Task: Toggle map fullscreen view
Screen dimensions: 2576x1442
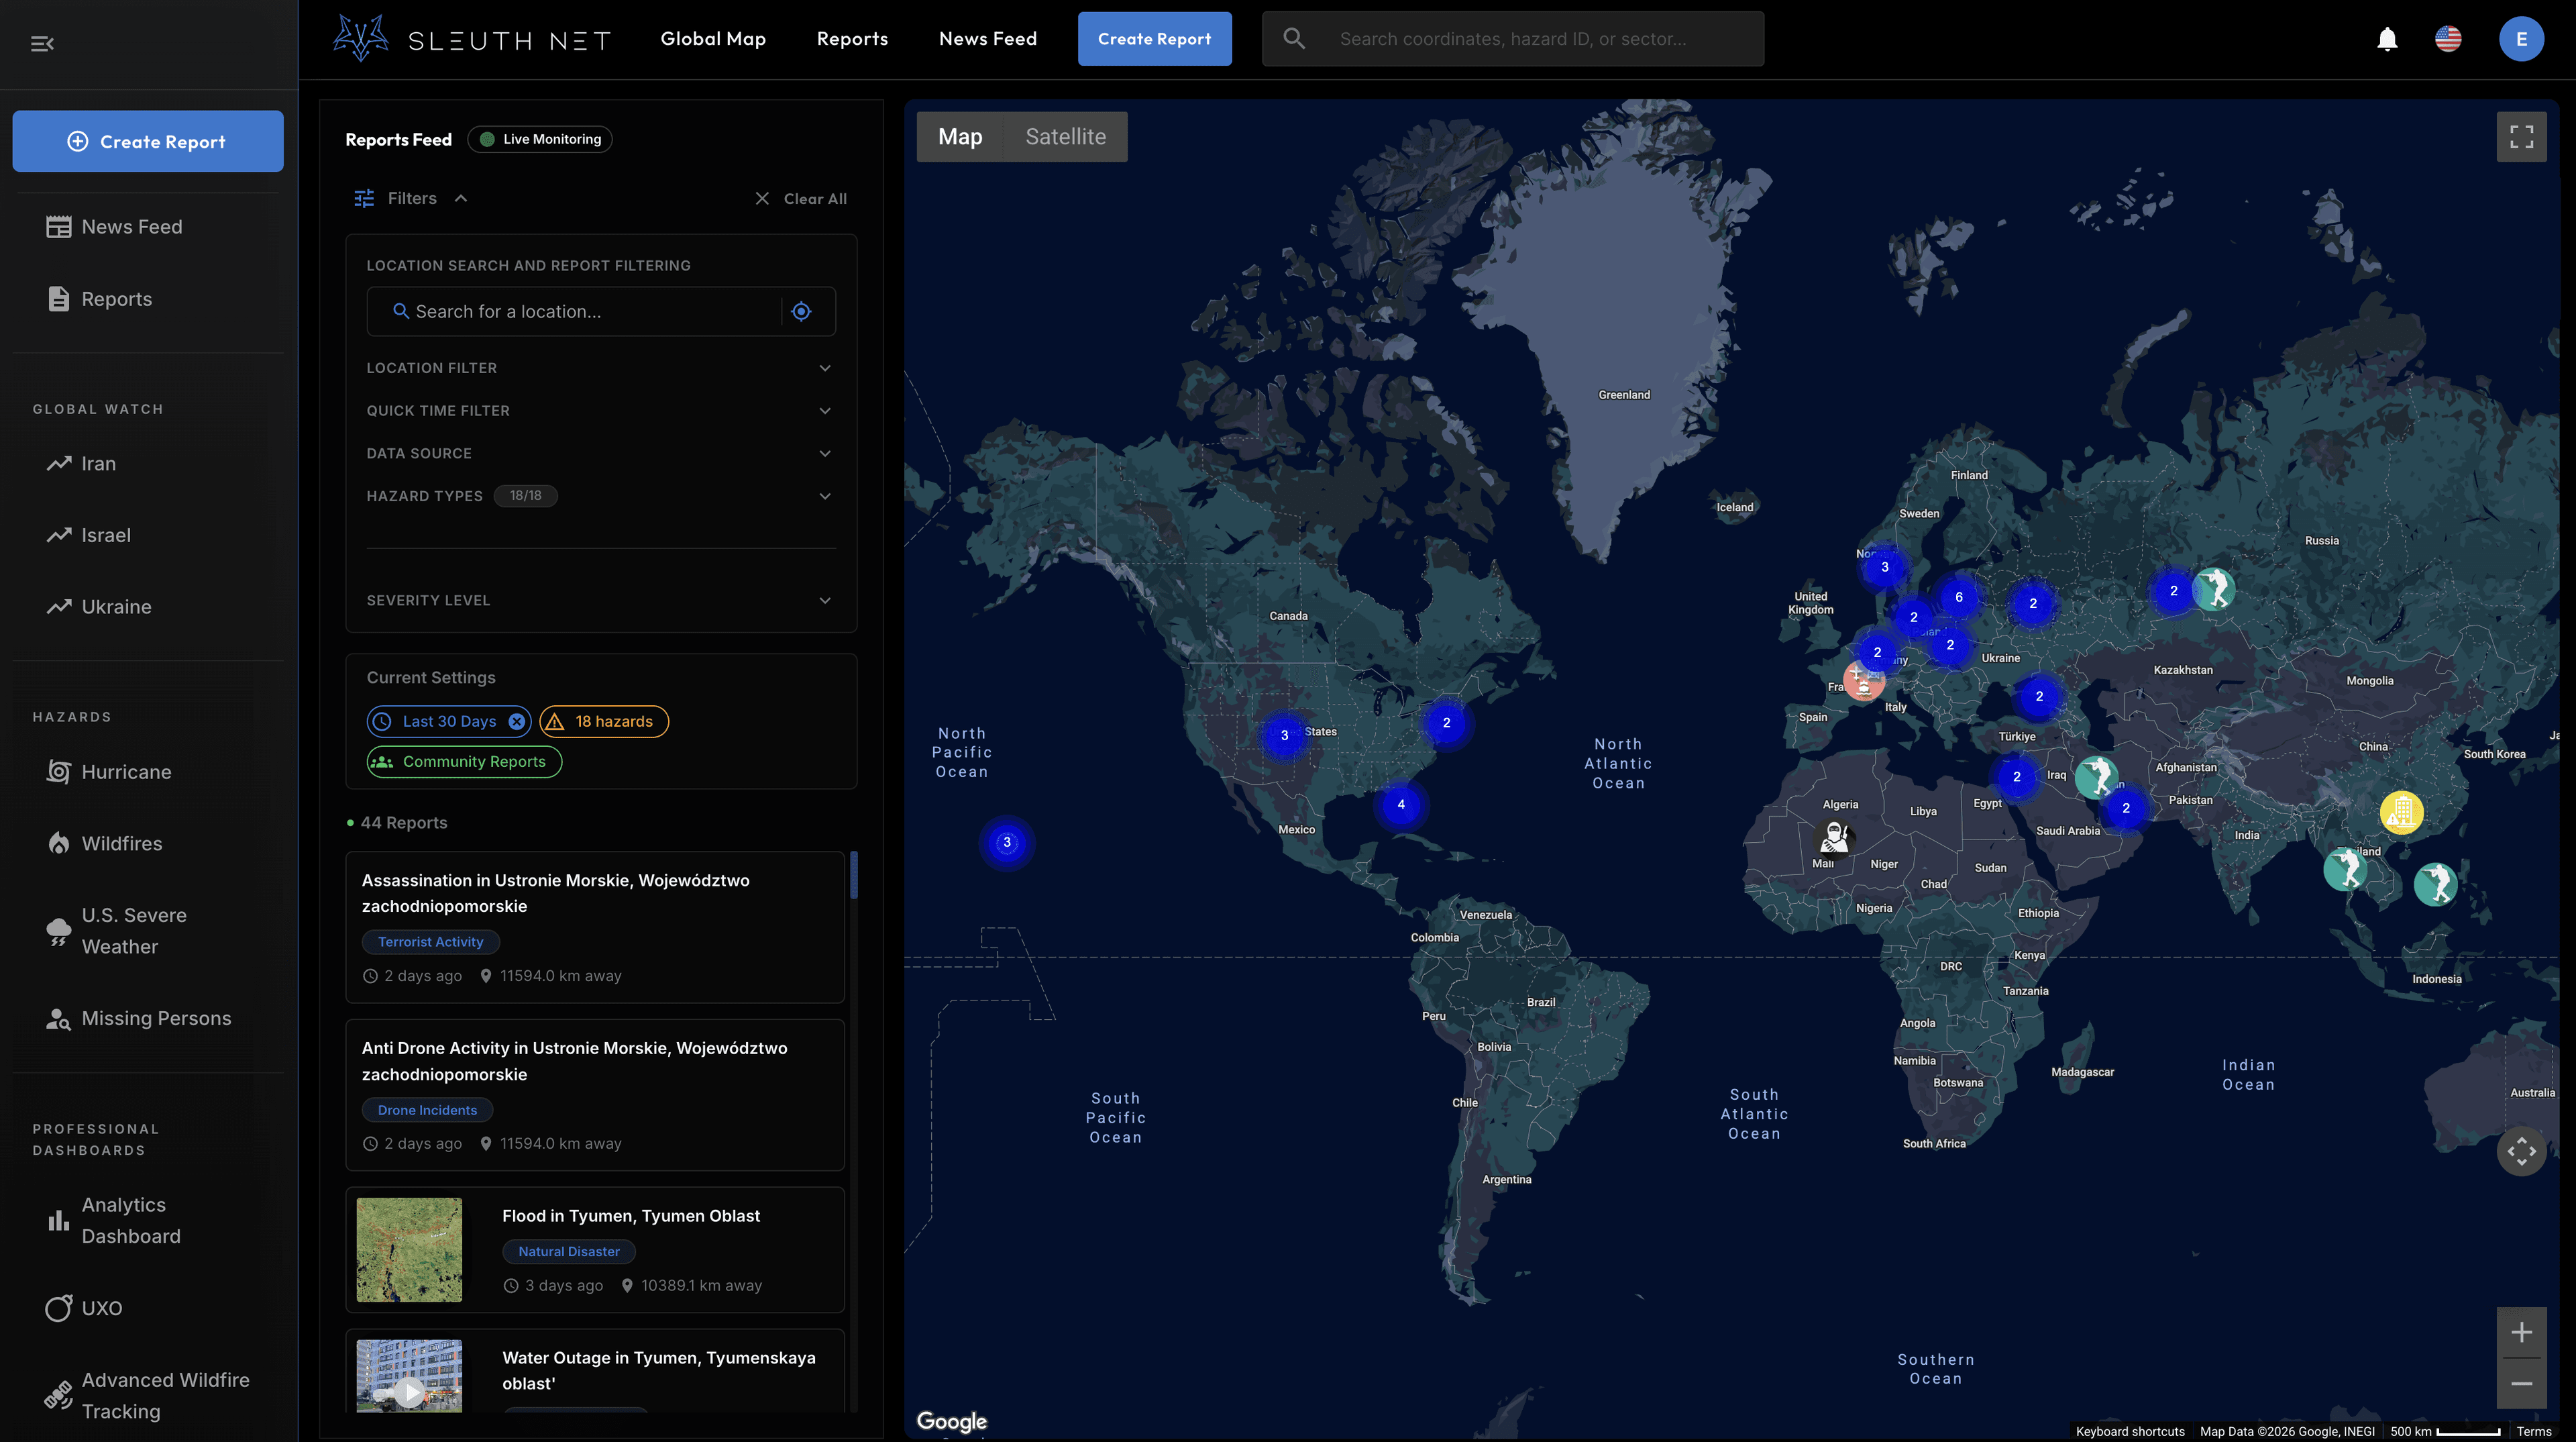Action: point(2521,136)
